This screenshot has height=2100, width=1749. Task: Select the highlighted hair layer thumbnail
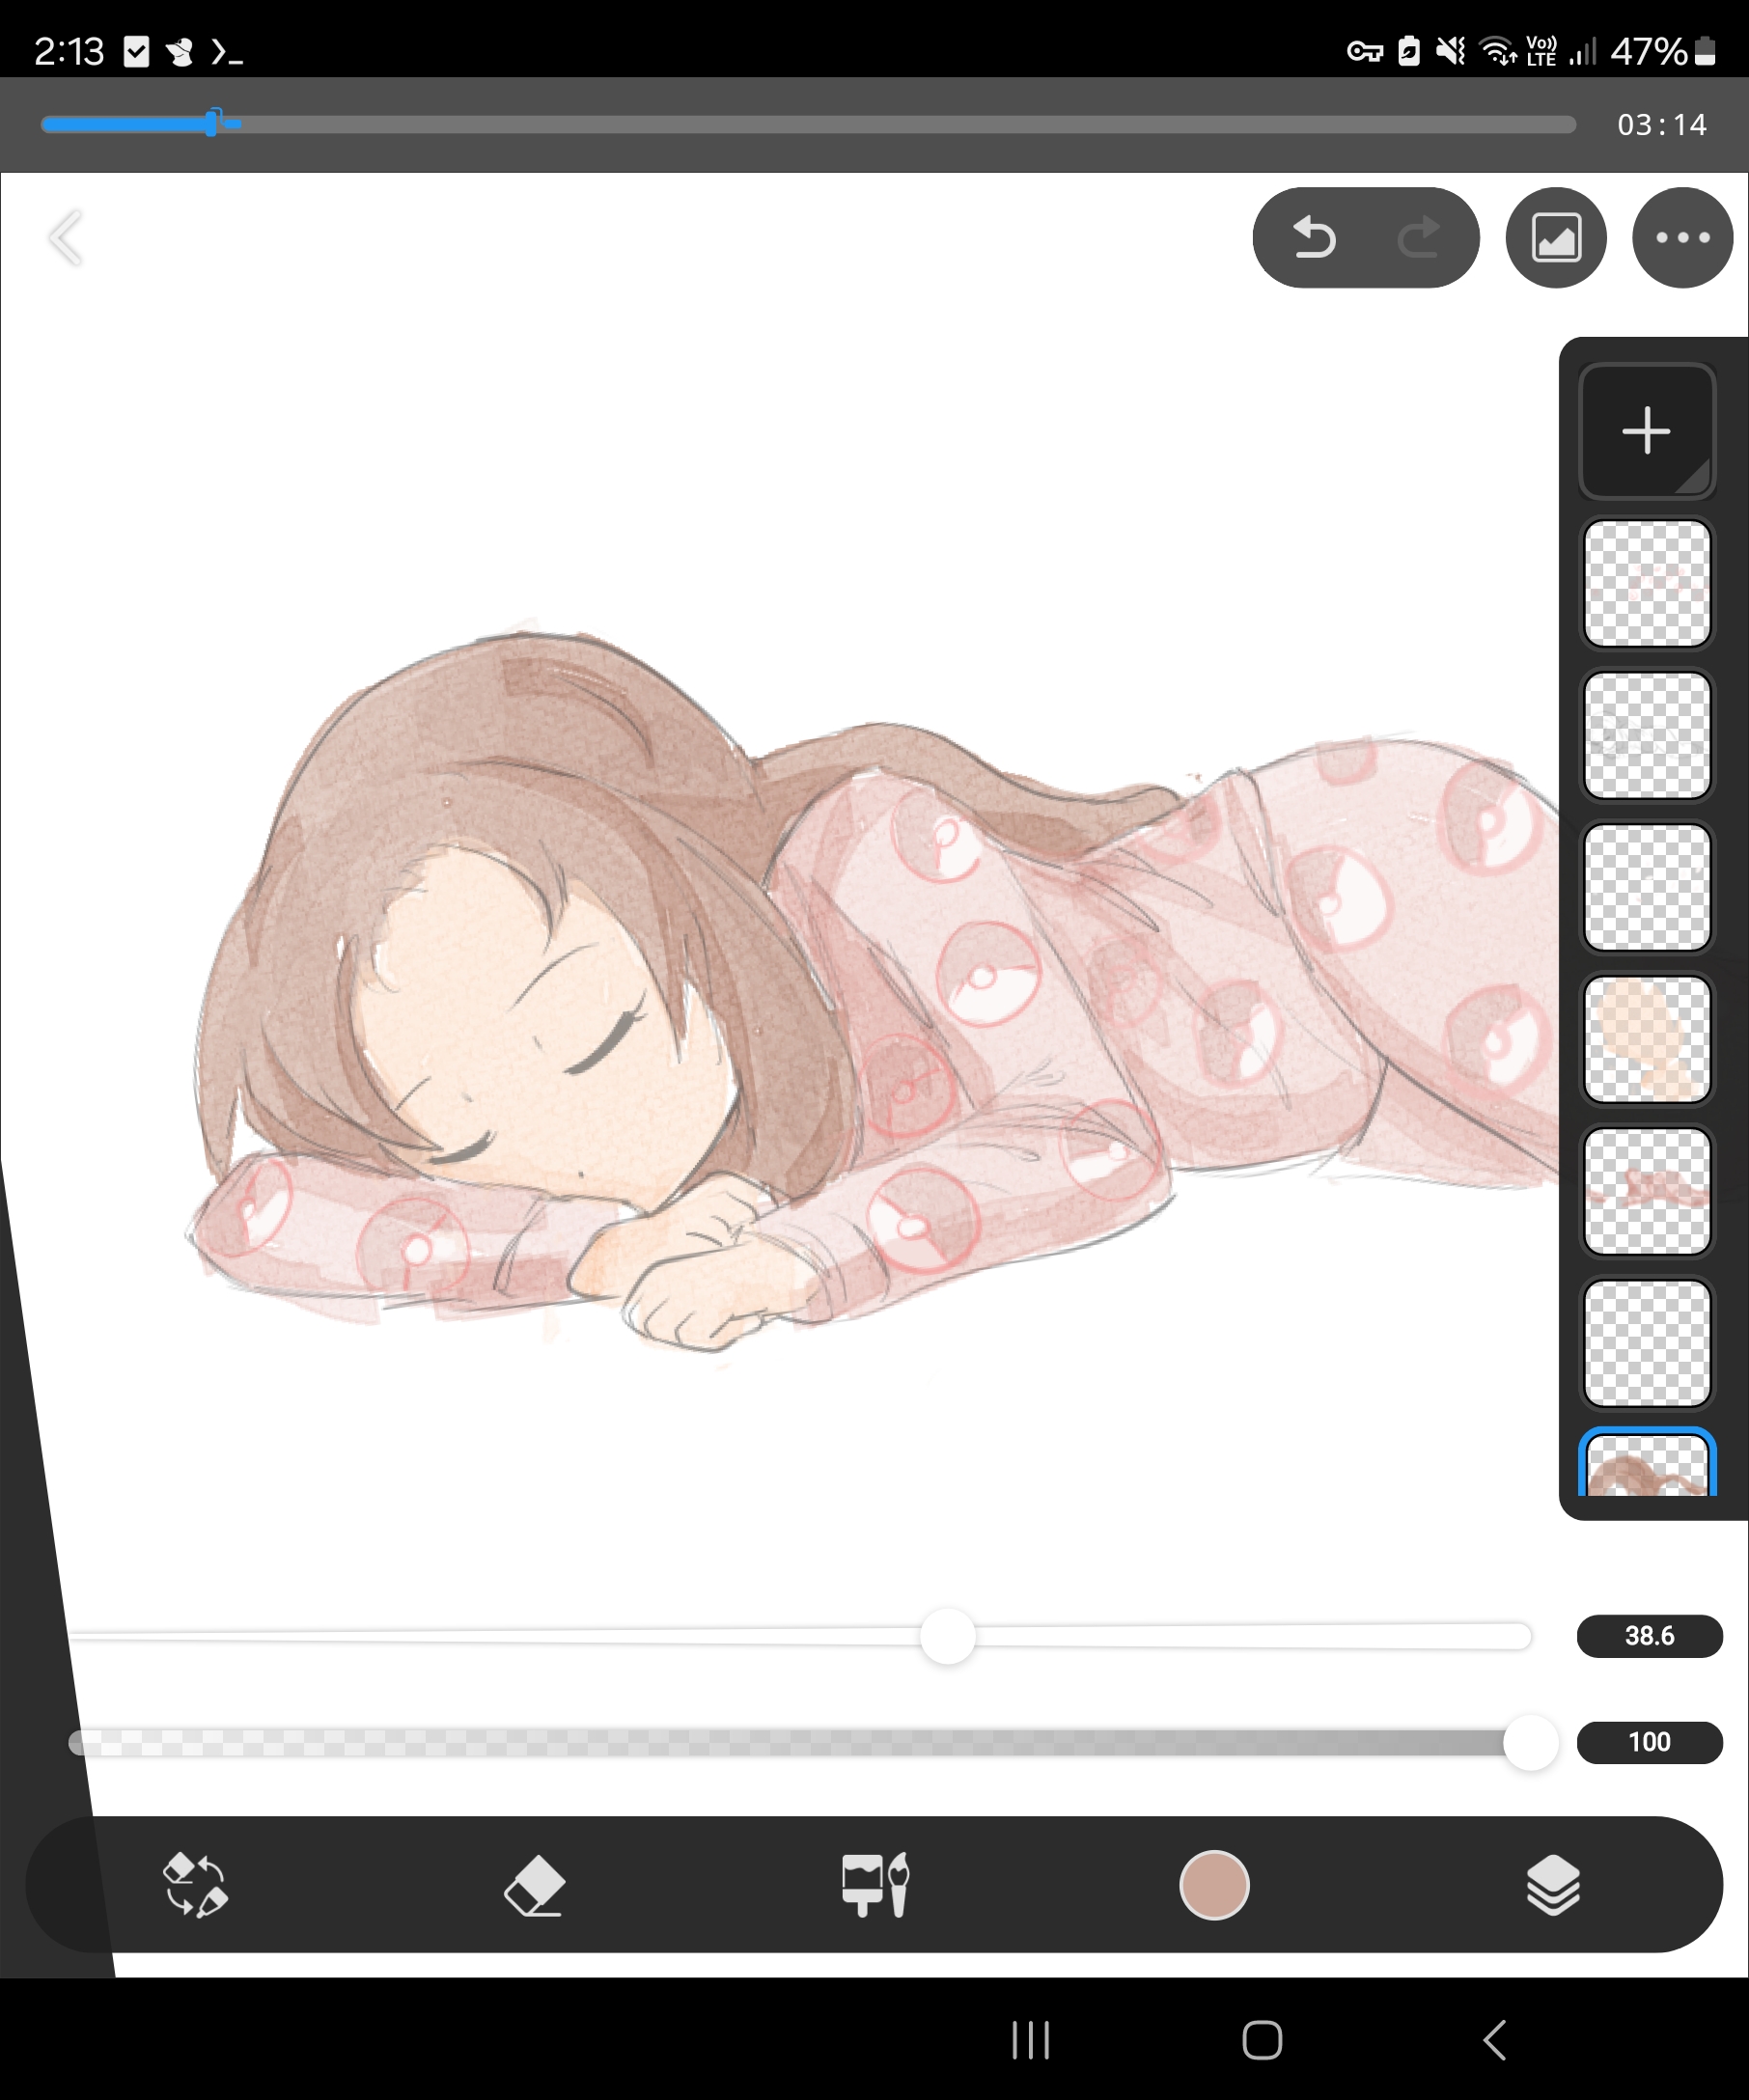pos(1647,1462)
